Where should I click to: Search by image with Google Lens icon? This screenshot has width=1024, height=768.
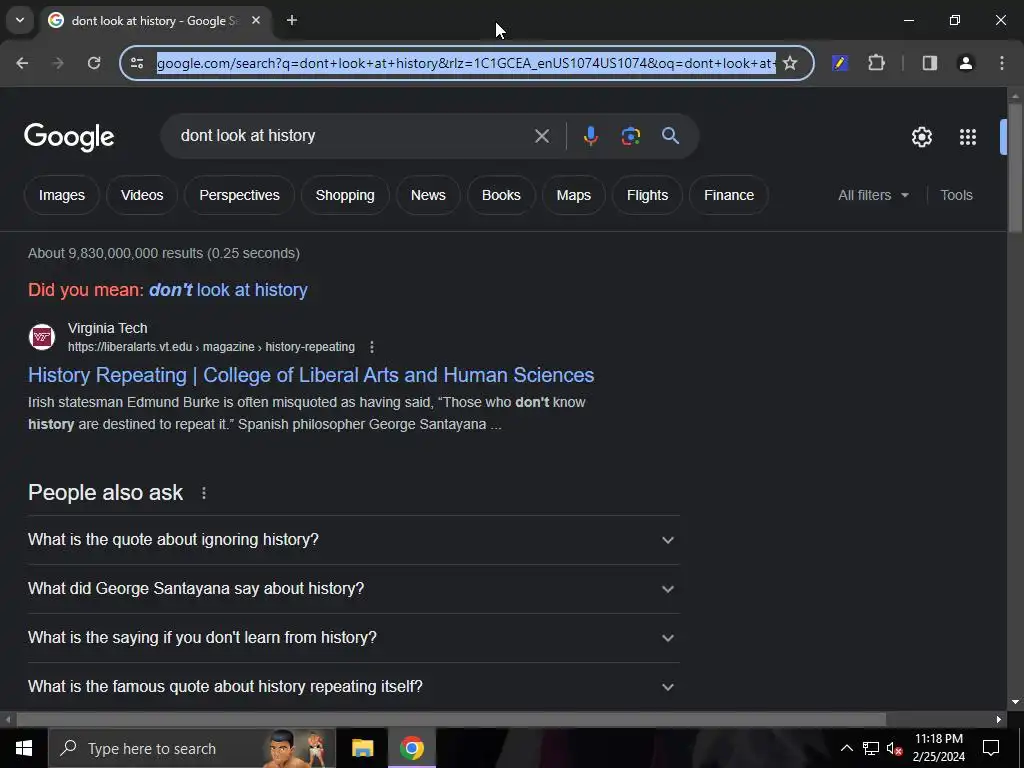click(x=630, y=136)
